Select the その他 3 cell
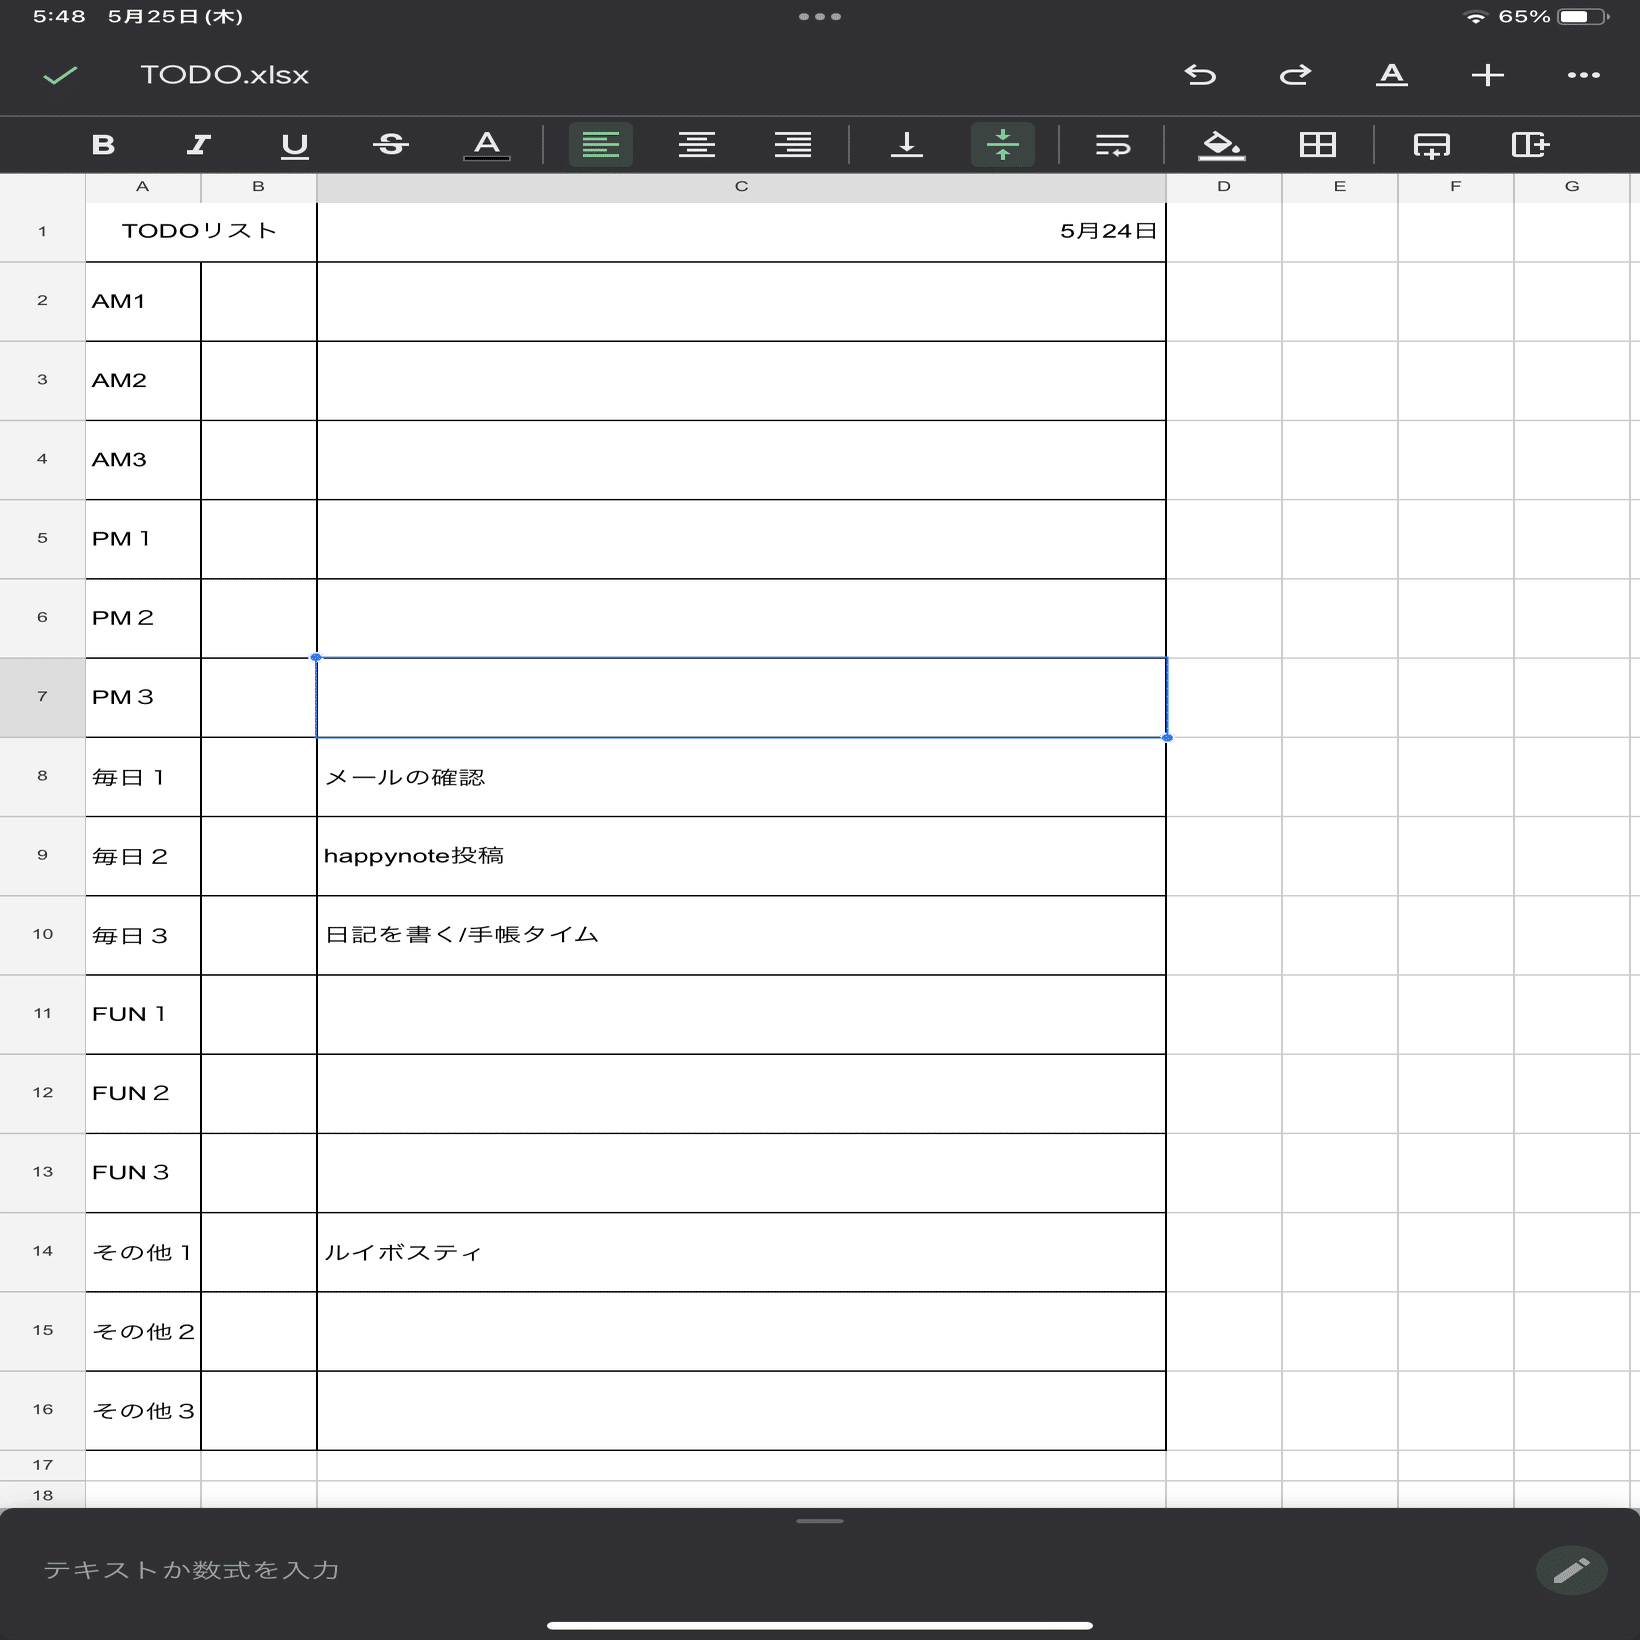 pos(143,1410)
